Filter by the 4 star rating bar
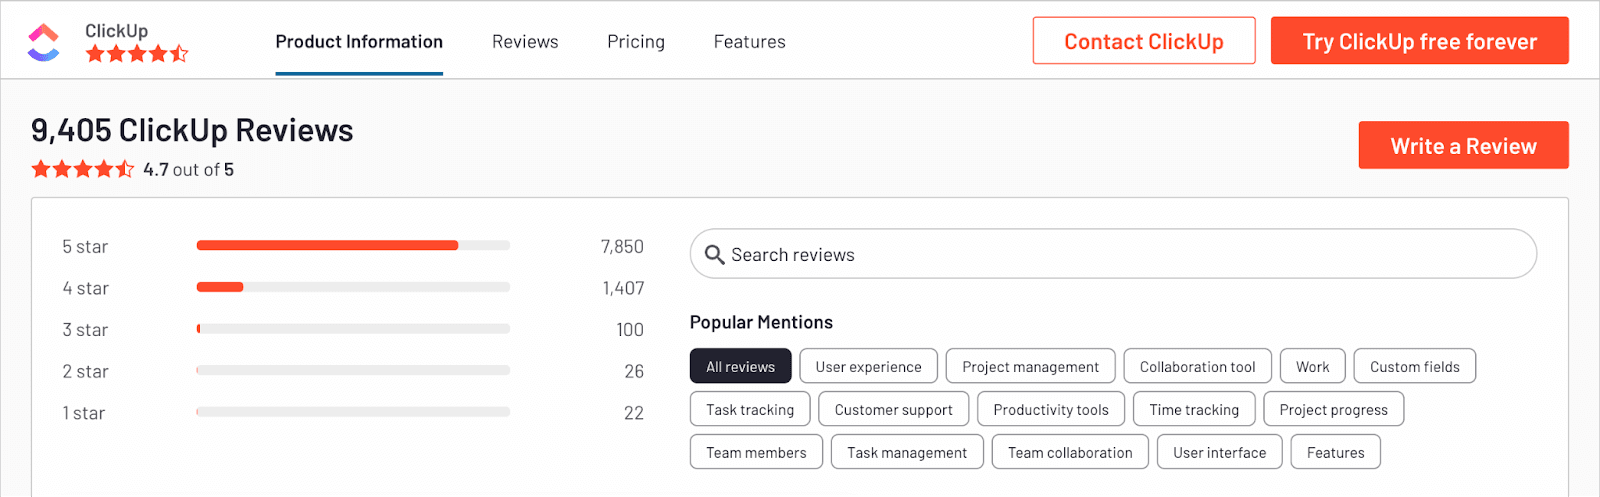The image size is (1600, 497). coord(353,287)
